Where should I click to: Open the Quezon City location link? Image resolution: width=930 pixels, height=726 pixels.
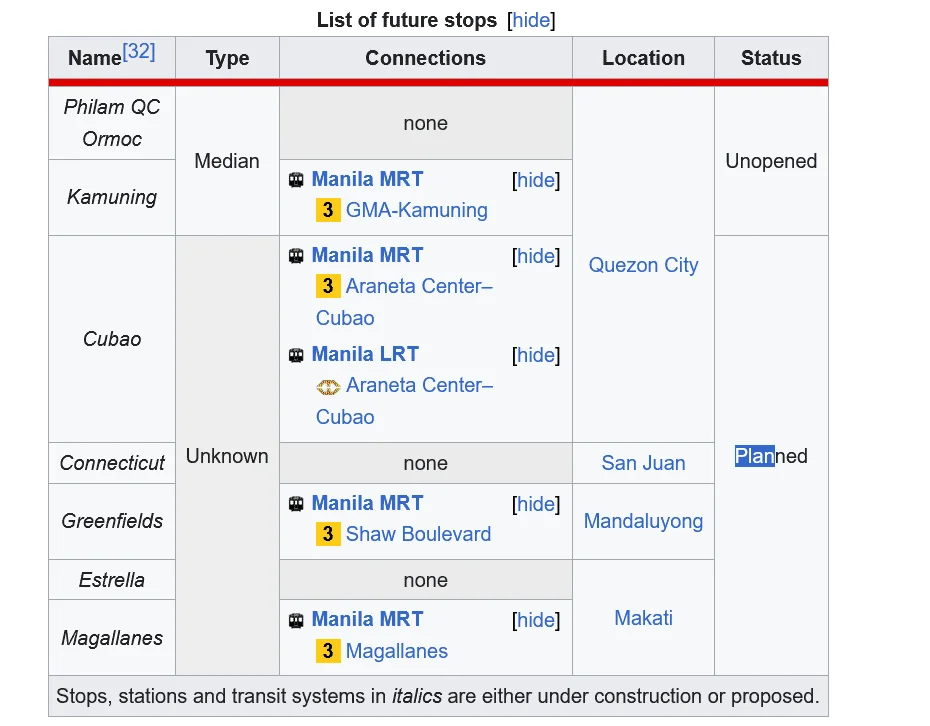643,265
